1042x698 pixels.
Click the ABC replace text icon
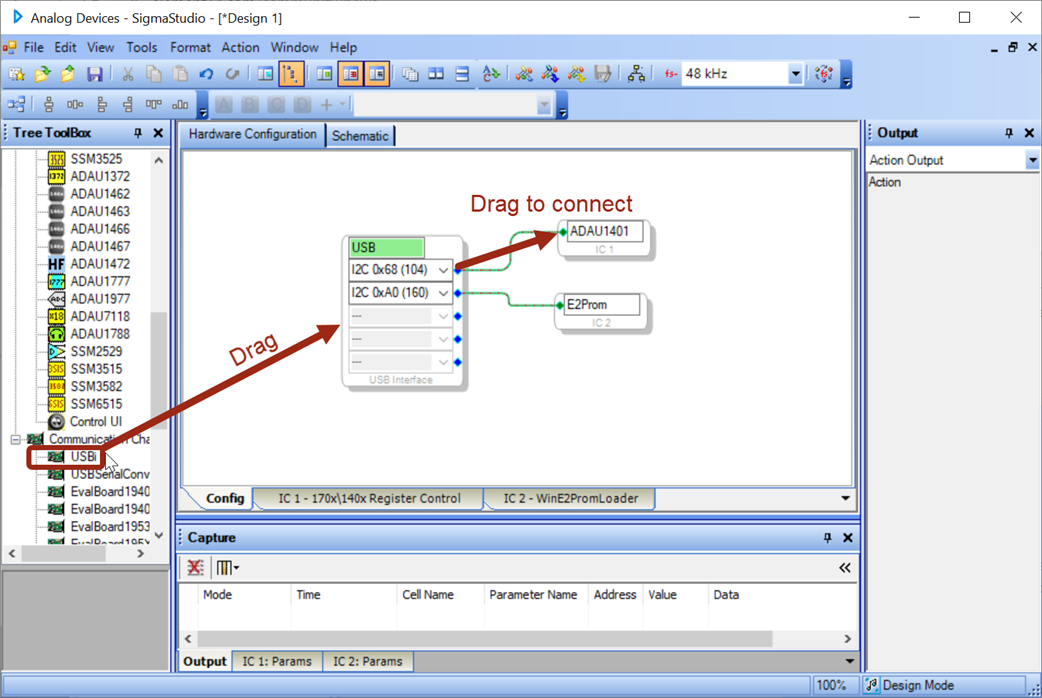pyautogui.click(x=491, y=74)
